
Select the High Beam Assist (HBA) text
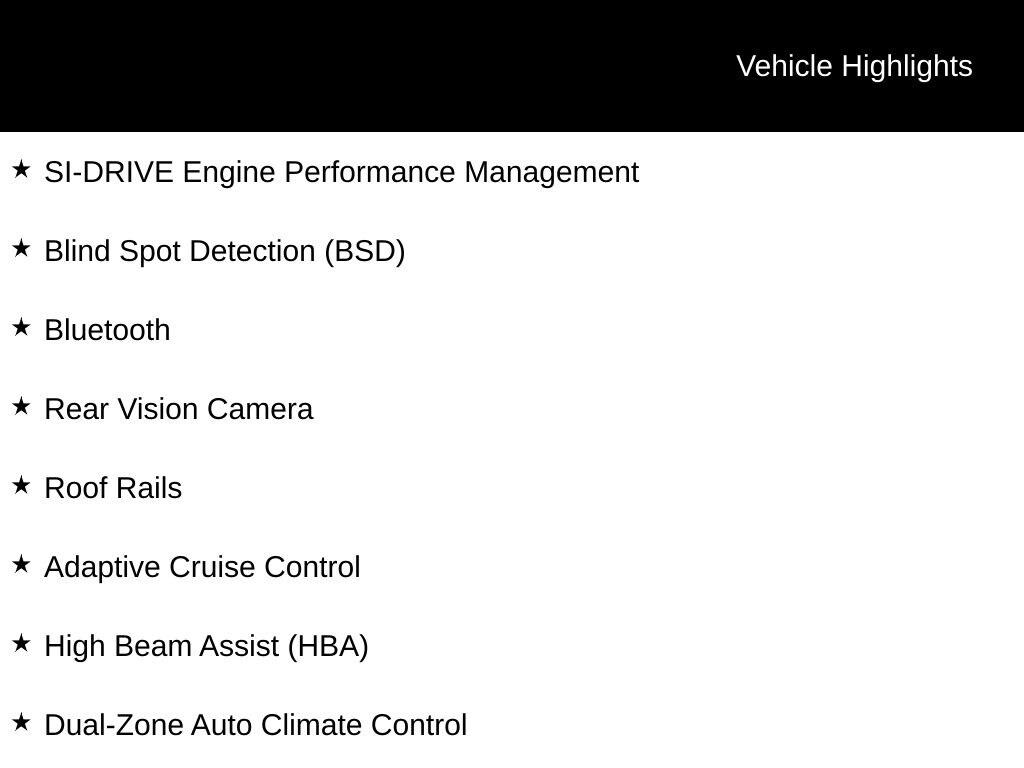(206, 647)
